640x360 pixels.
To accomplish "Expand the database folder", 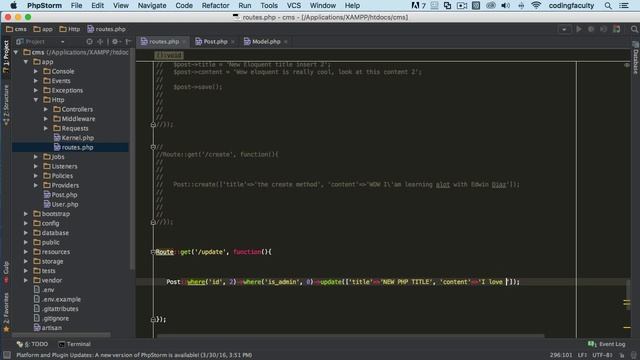I will pyautogui.click(x=26, y=233).
